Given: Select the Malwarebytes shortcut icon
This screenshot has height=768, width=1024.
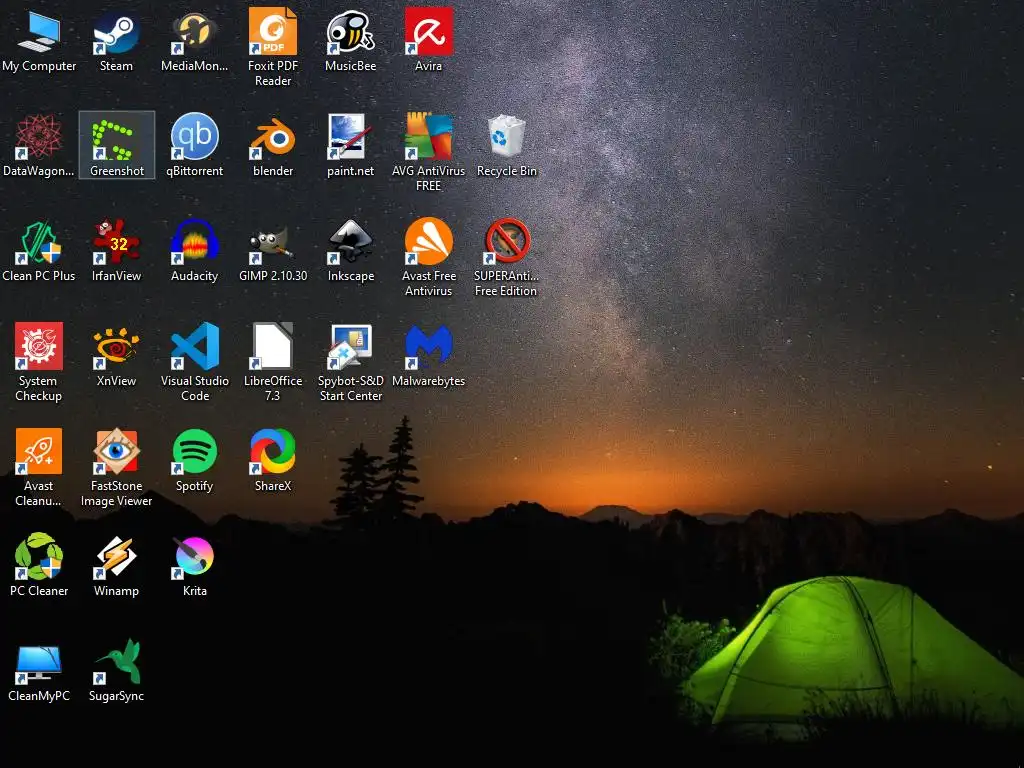Looking at the screenshot, I should click(428, 347).
